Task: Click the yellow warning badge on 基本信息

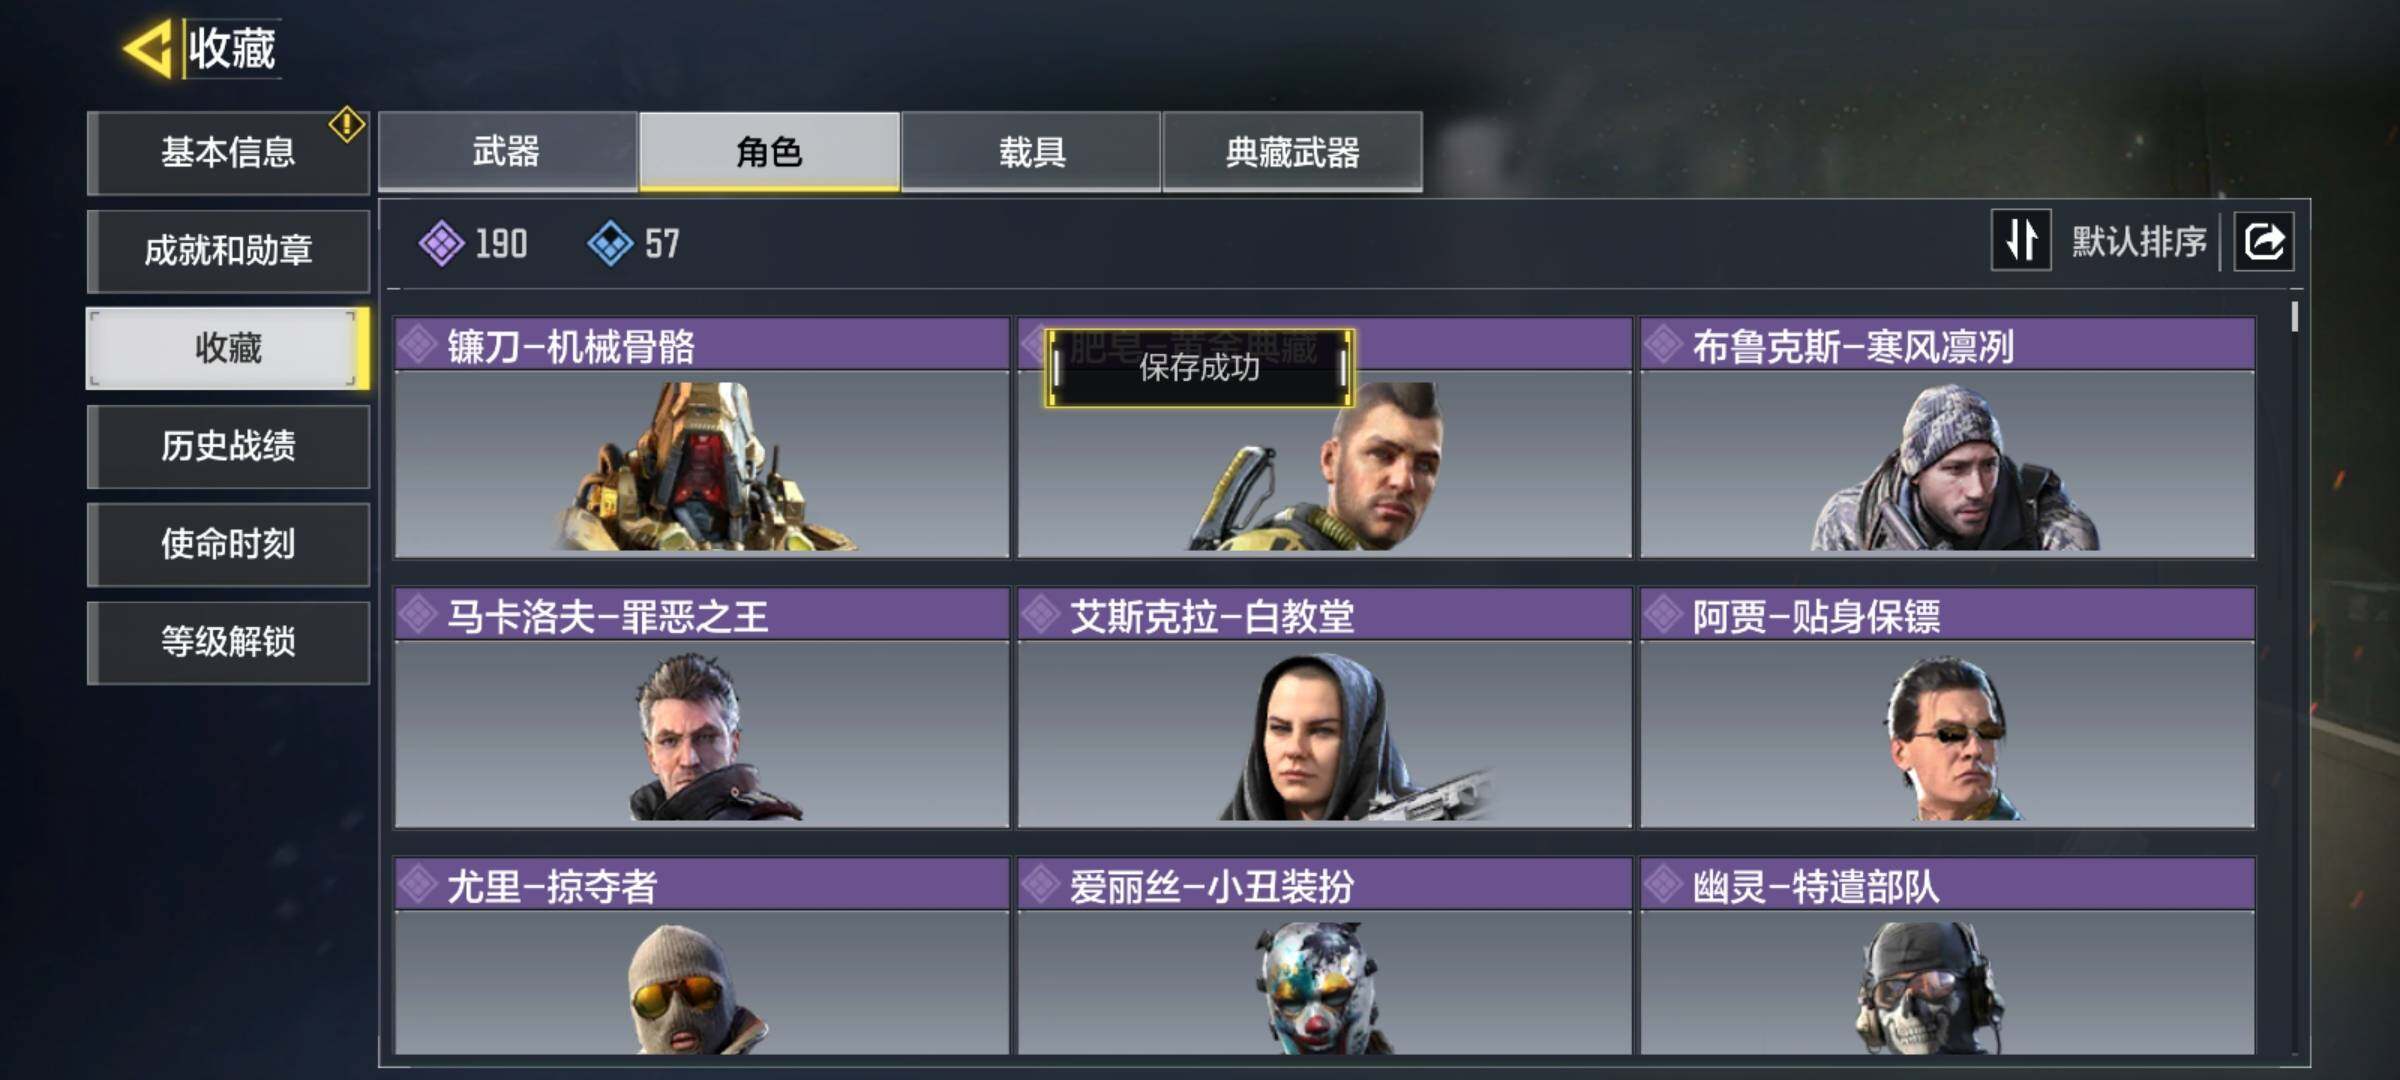Action: click(x=346, y=125)
